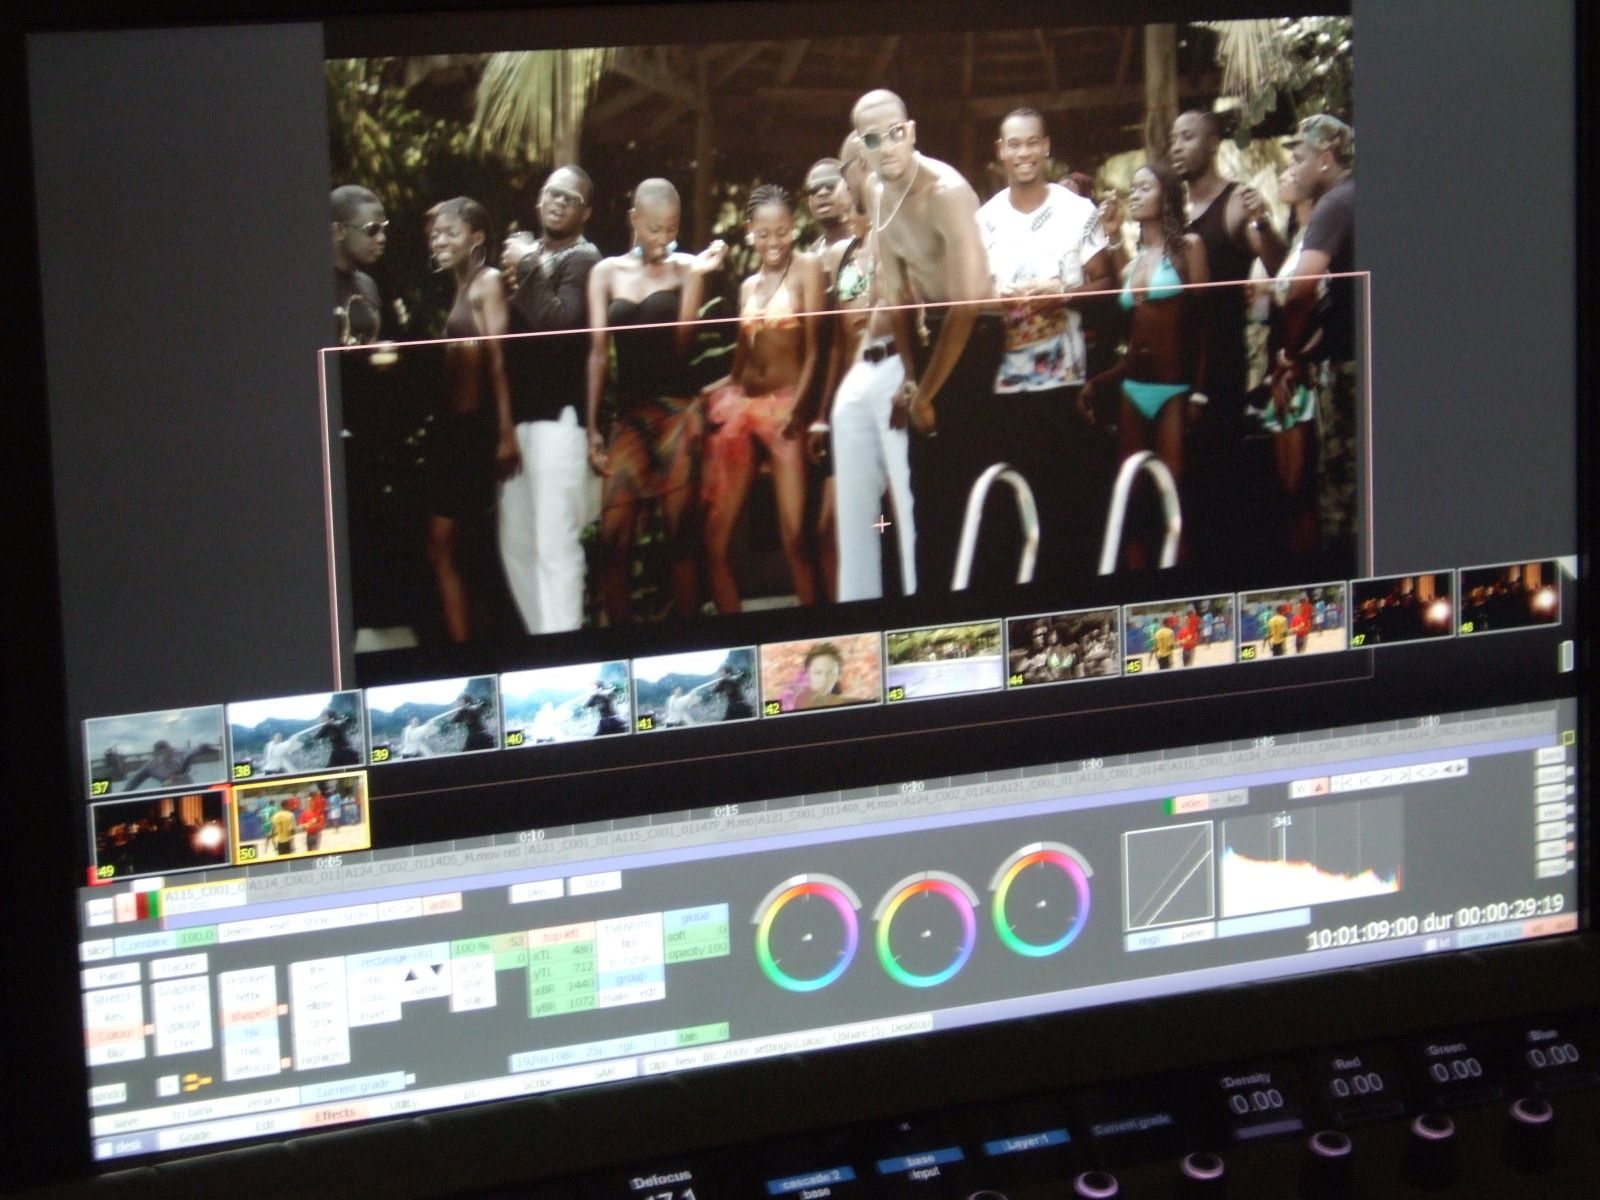This screenshot has height=1200, width=1600.
Task: Click the tab value field
Action: (703, 1035)
